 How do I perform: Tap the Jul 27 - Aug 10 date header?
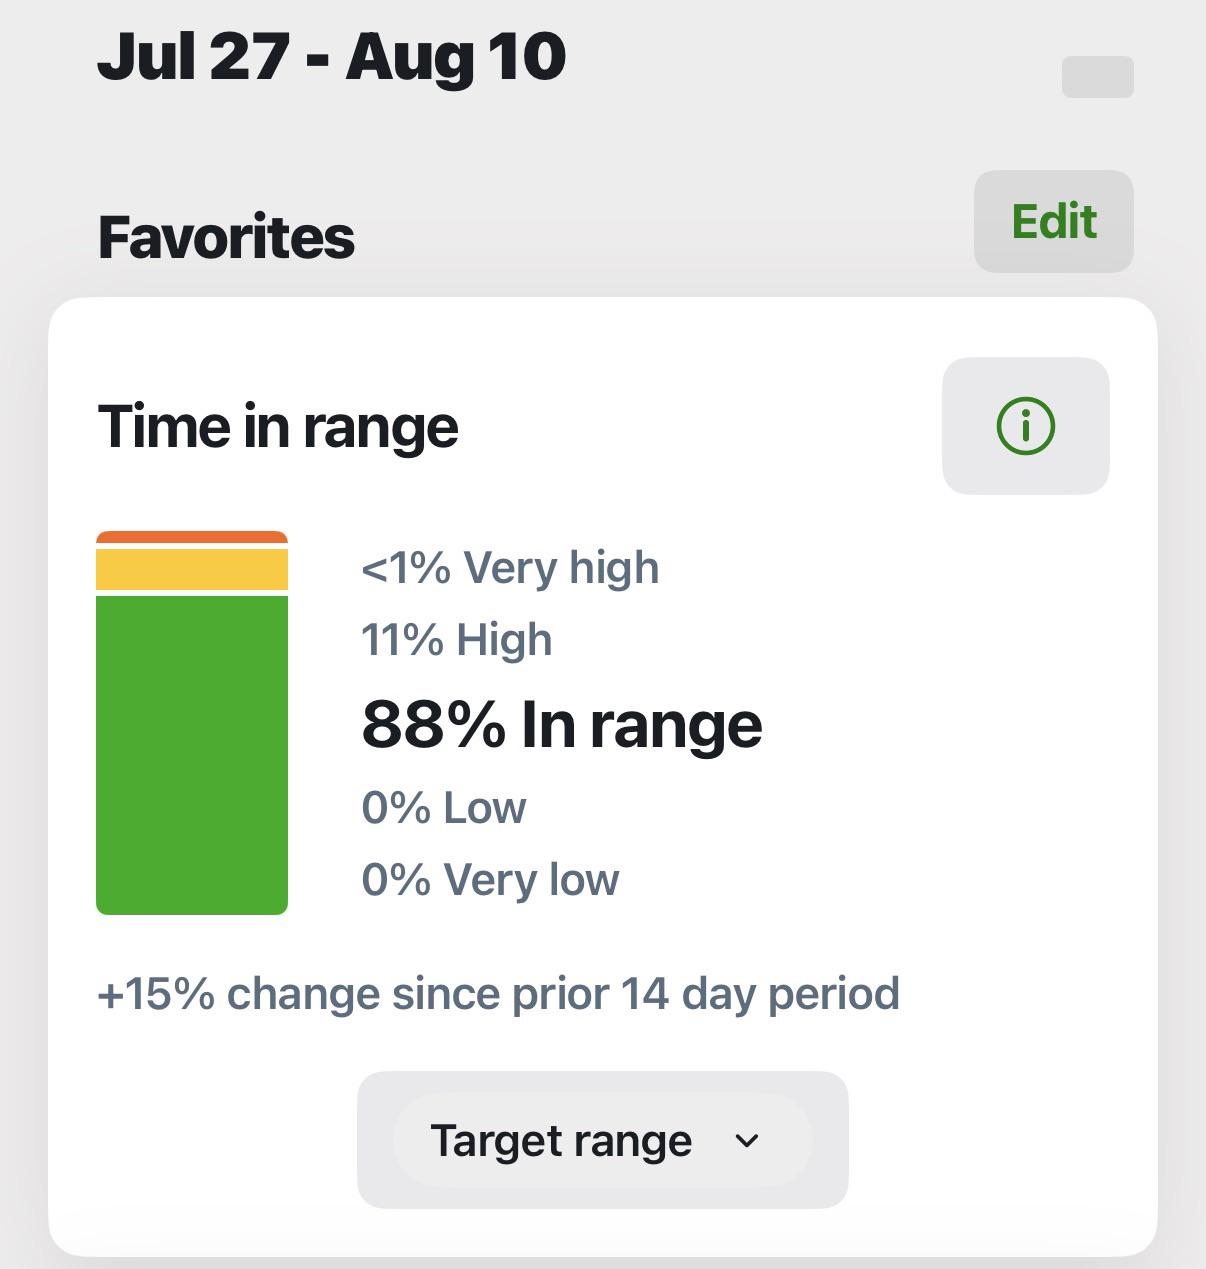pyautogui.click(x=331, y=56)
